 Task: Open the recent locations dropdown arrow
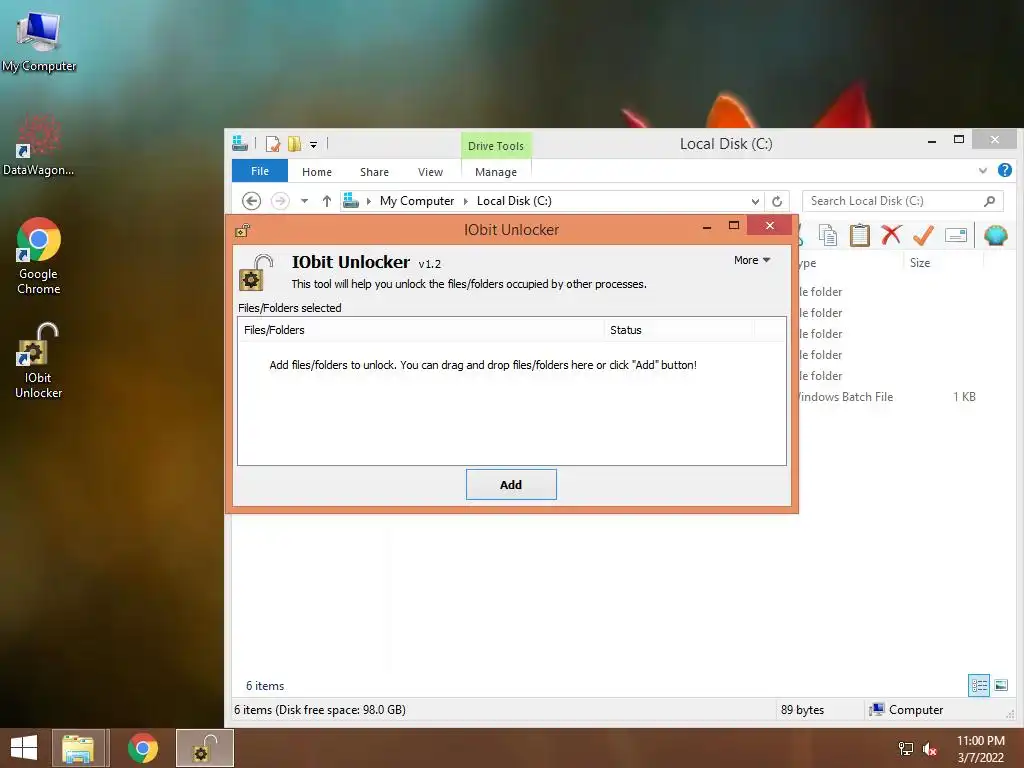(304, 201)
